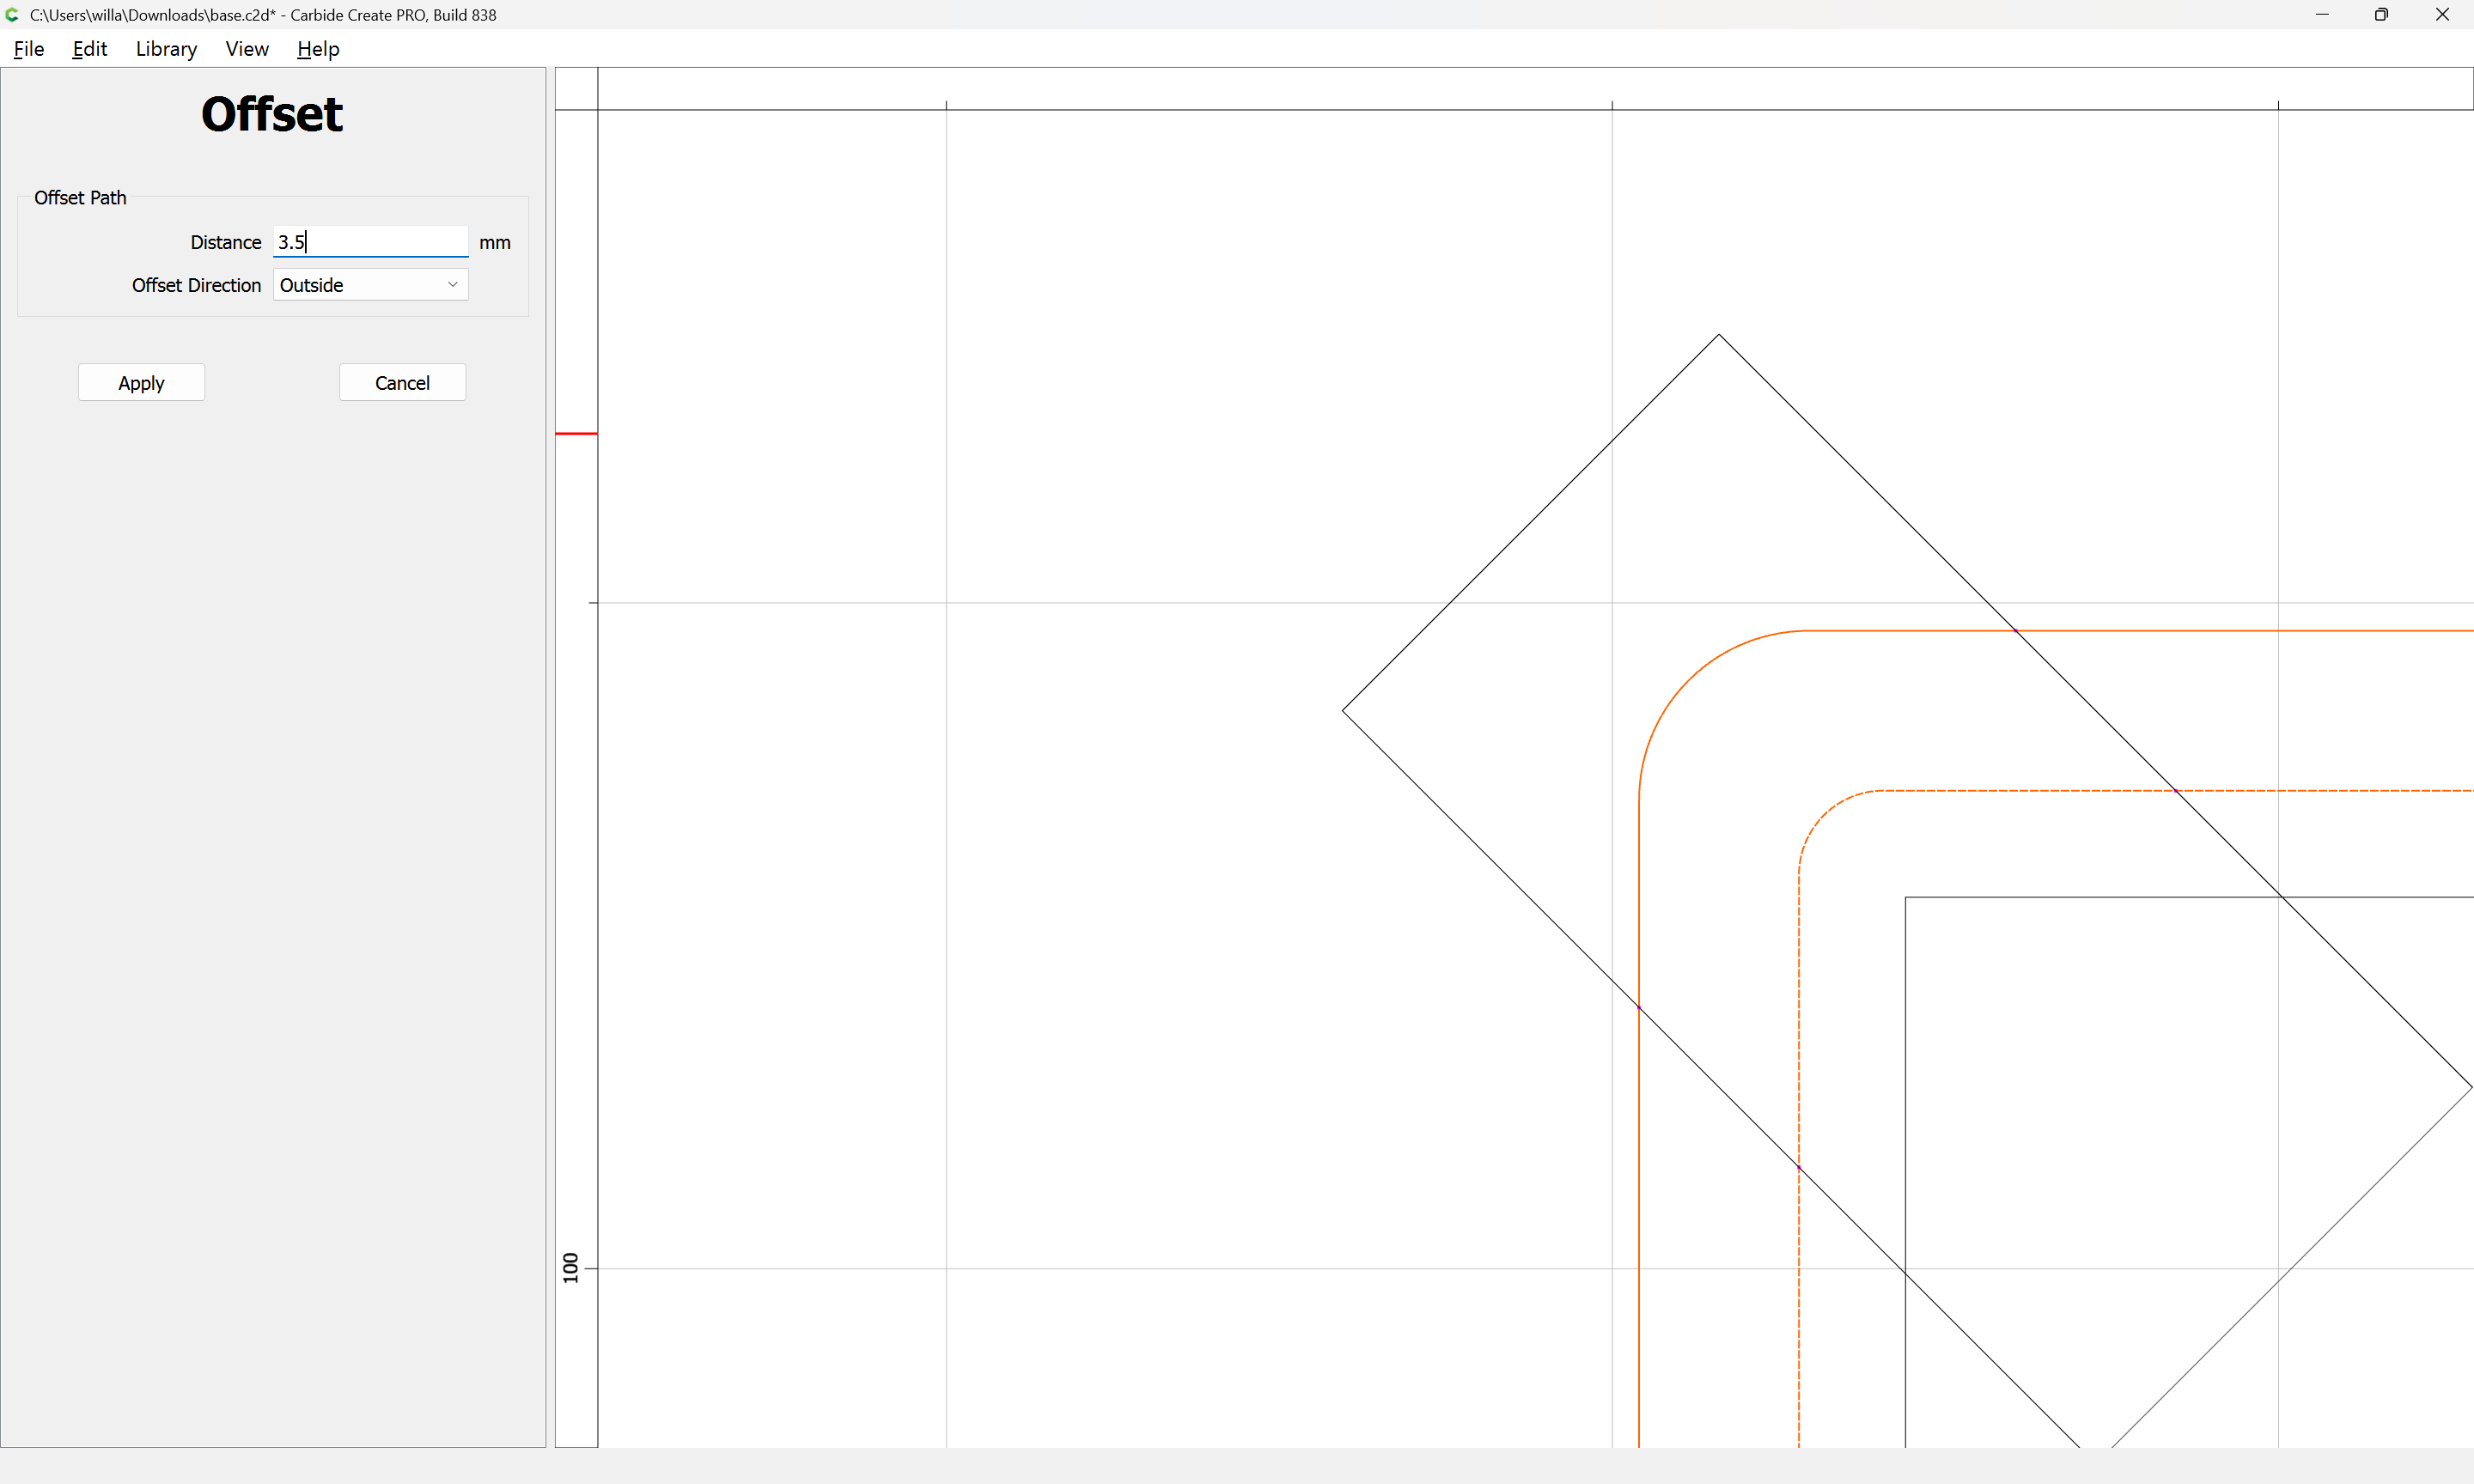Open the File menu
This screenshot has height=1484, width=2474.
(28, 49)
